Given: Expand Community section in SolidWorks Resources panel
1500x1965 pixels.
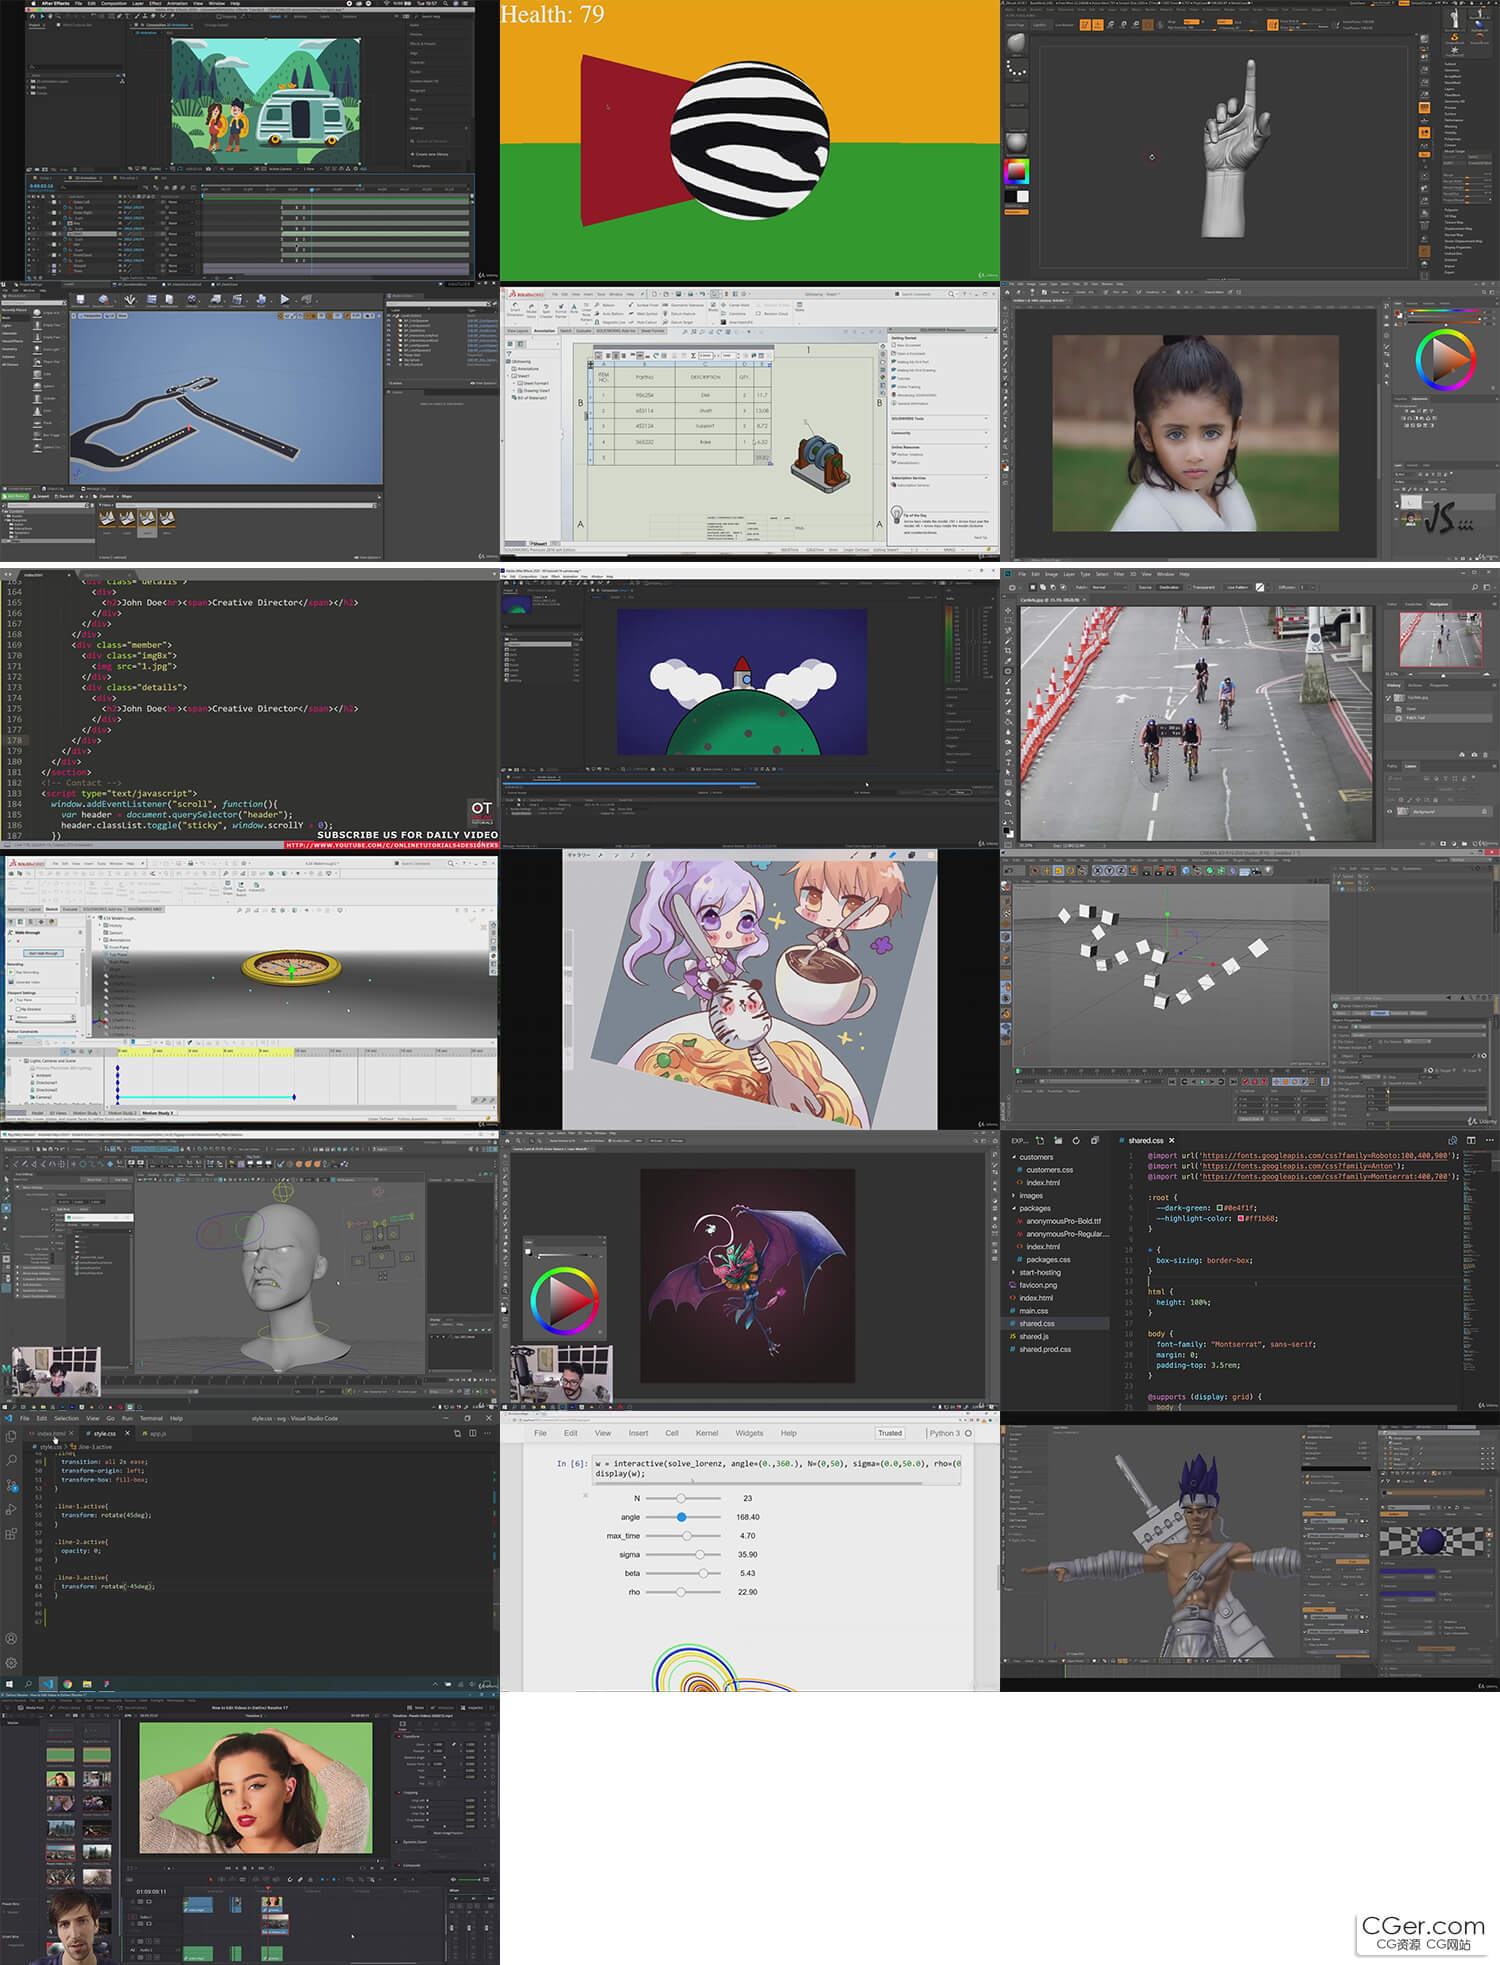Looking at the screenshot, I should coord(986,433).
